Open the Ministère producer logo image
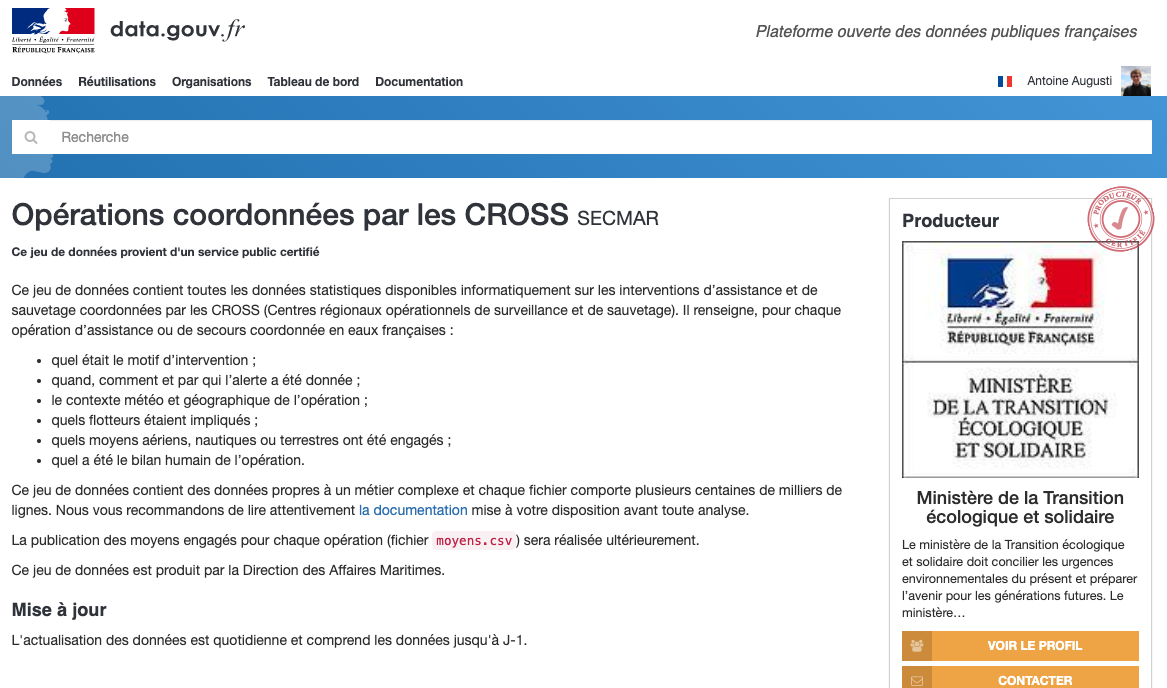Viewport: 1167px width, 688px height. pos(1020,360)
